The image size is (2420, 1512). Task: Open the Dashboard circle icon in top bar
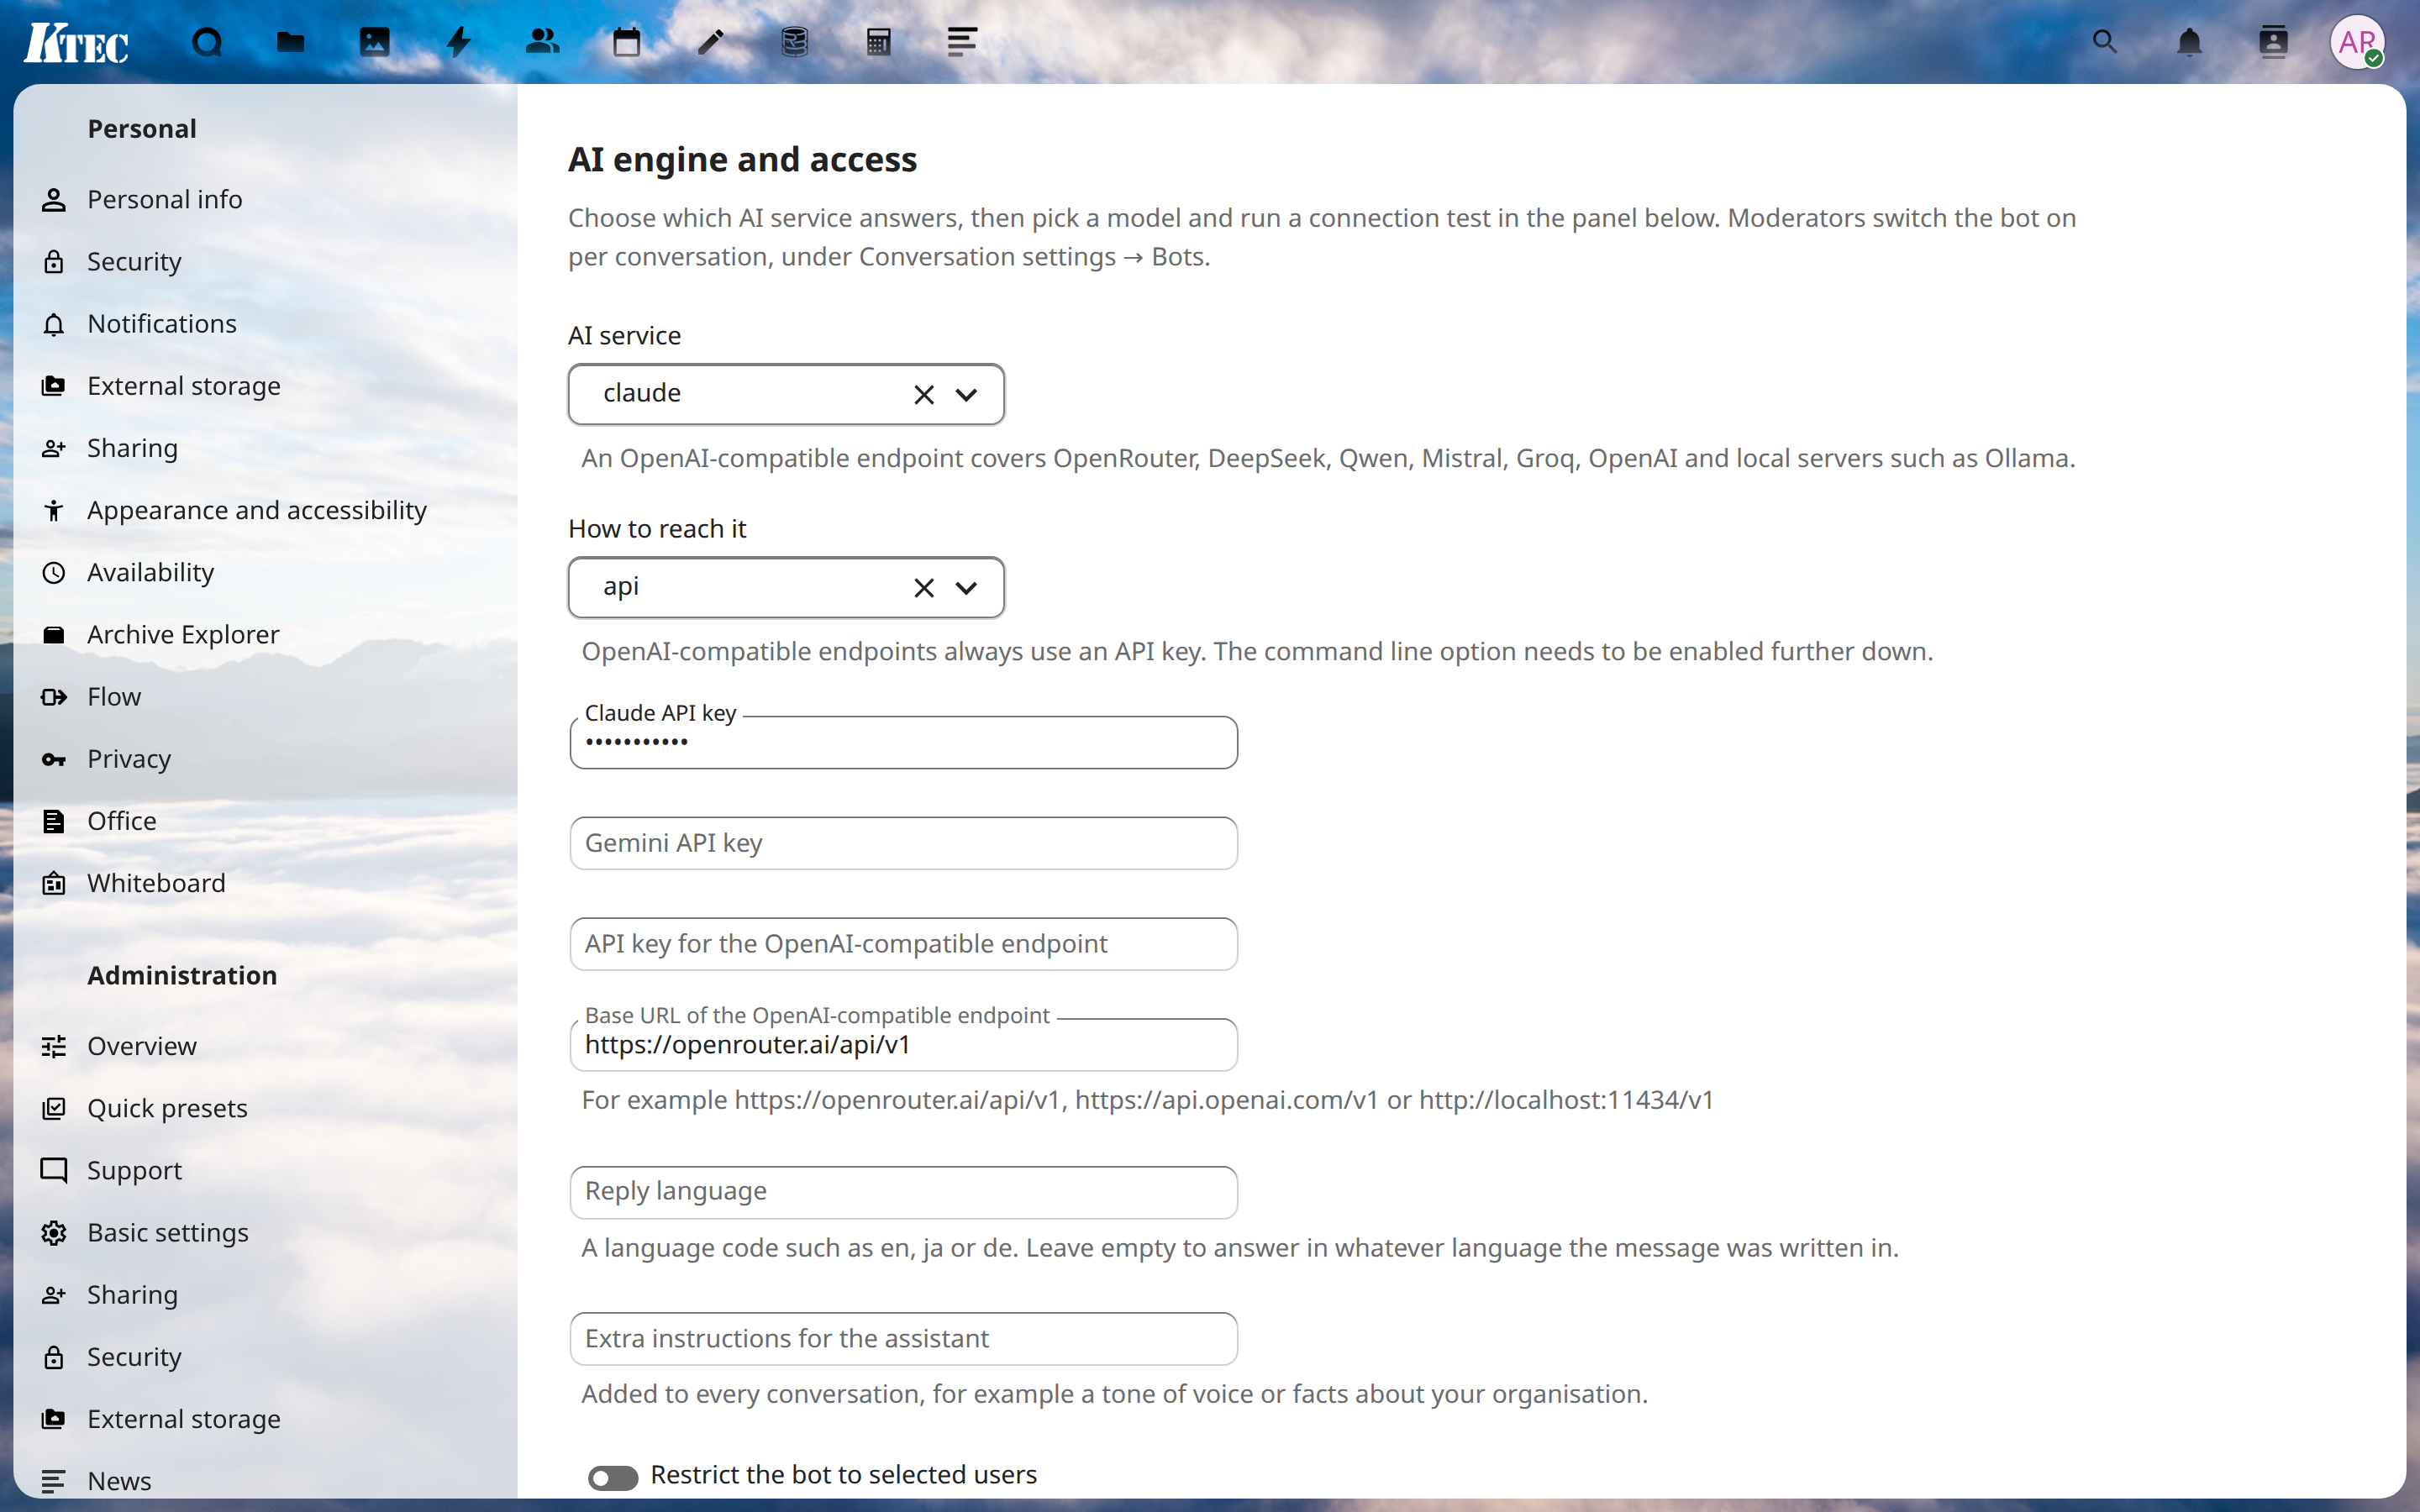pyautogui.click(x=207, y=42)
